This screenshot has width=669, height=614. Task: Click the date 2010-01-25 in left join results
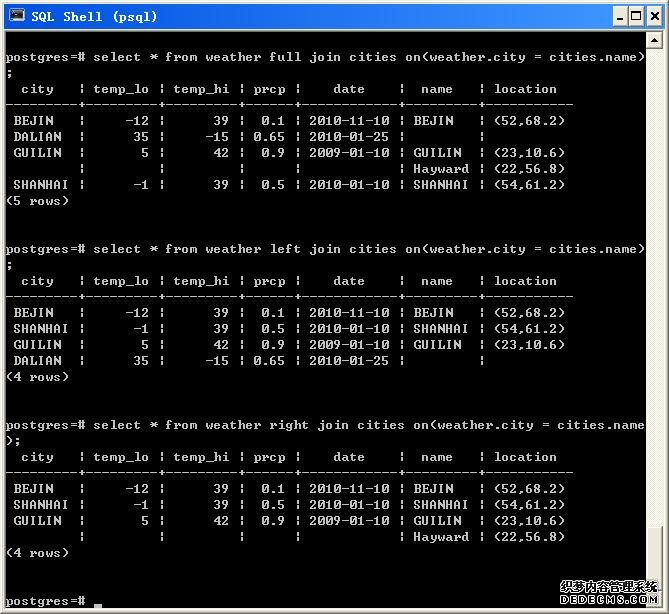point(348,361)
